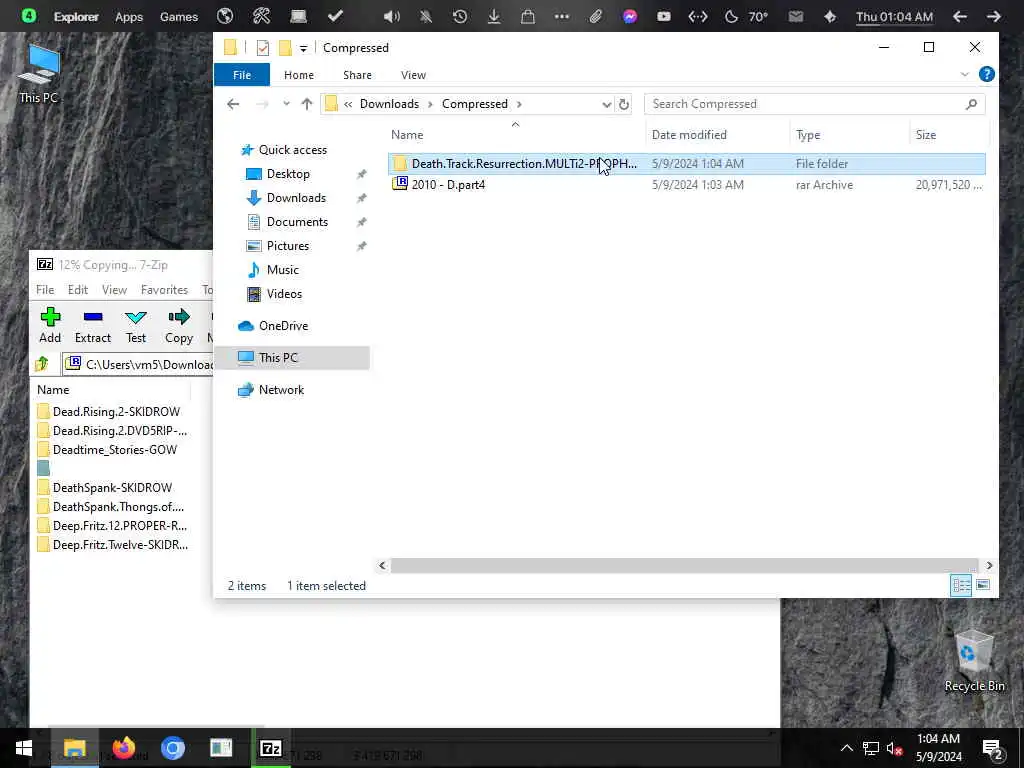Viewport: 1024px width, 768px height.
Task: Open This PC desktop icon
Action: click(39, 73)
